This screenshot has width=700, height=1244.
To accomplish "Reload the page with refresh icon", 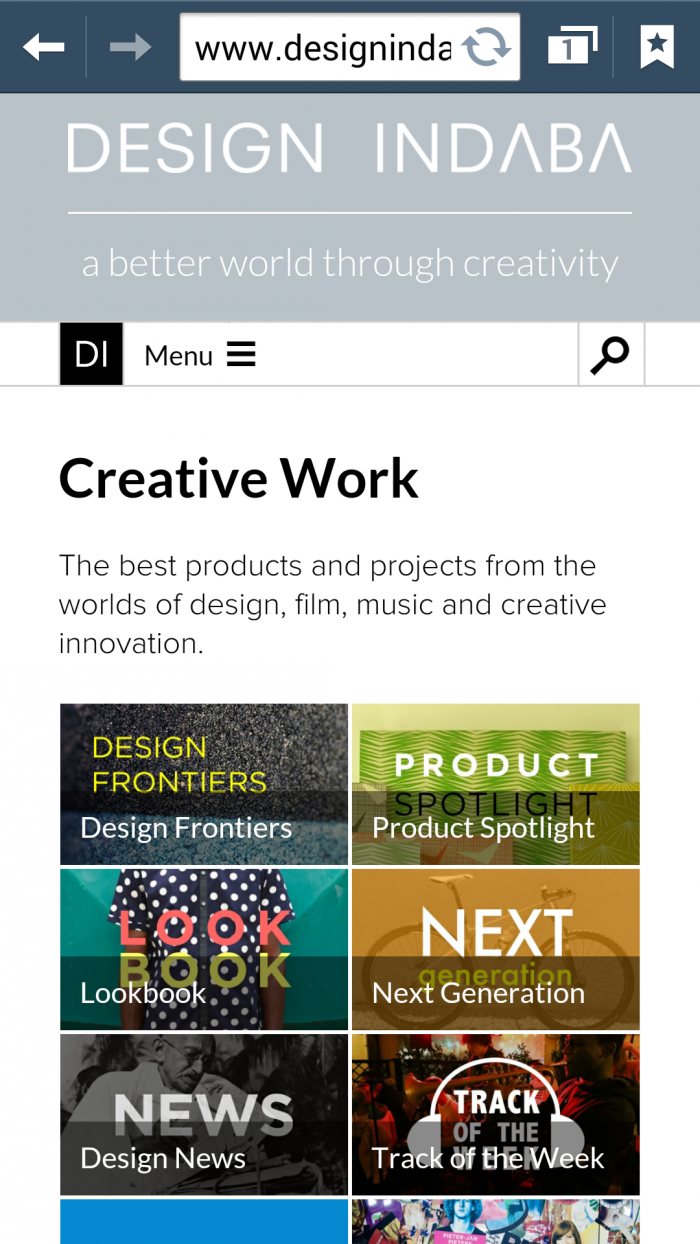I will tap(486, 47).
